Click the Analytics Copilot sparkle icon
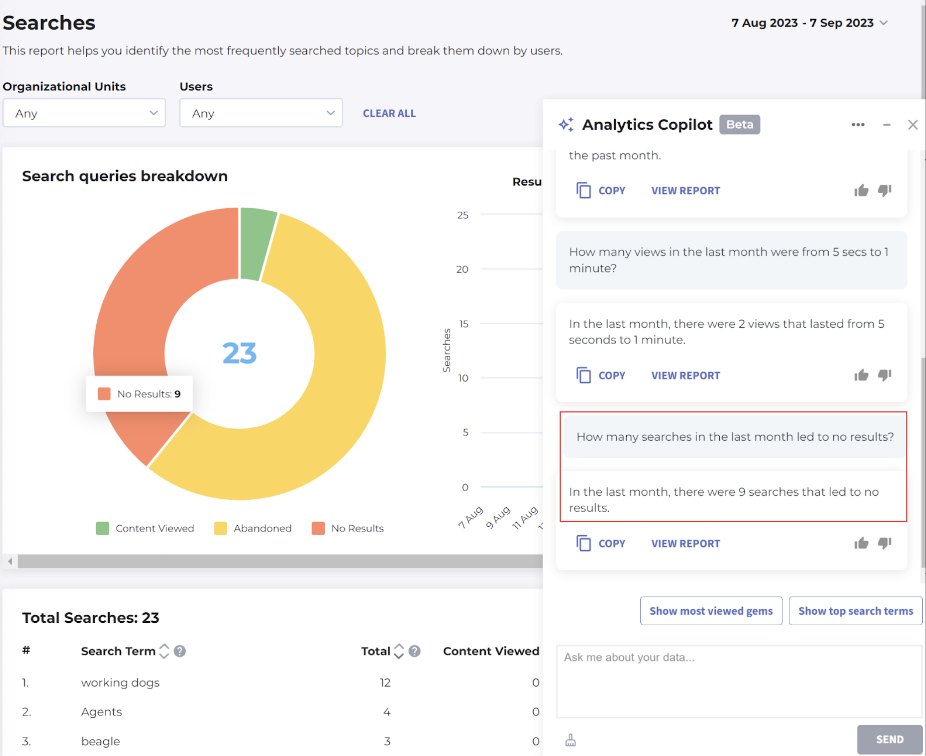The width and height of the screenshot is (926, 756). tap(566, 125)
